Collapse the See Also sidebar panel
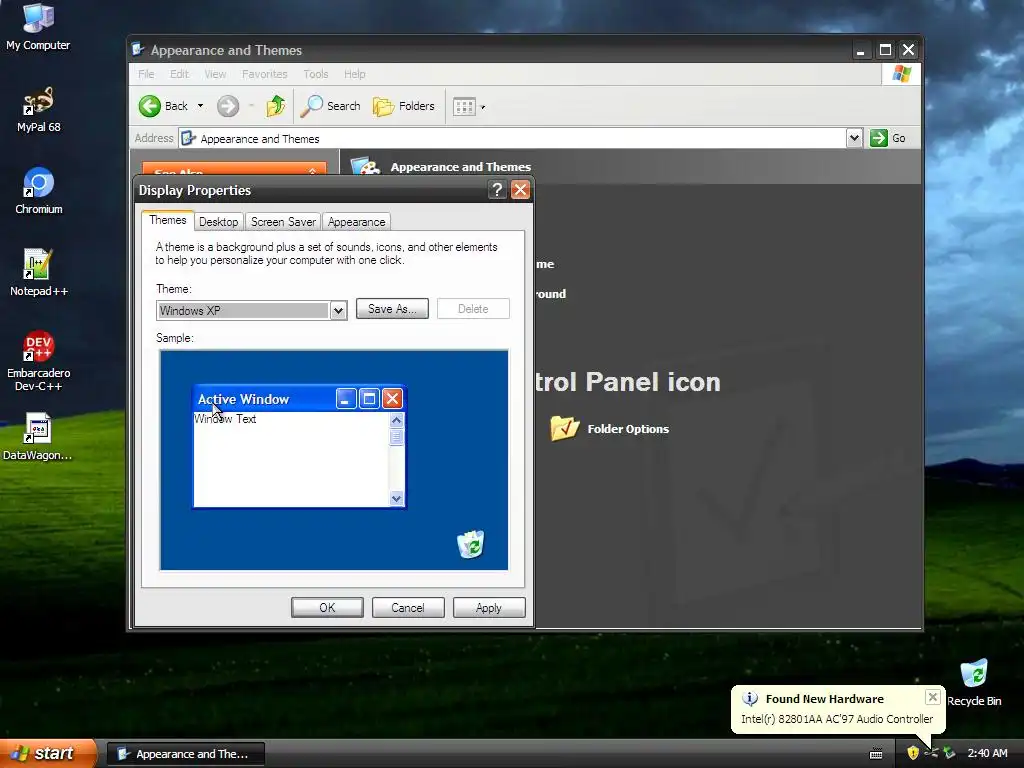This screenshot has height=768, width=1024. tap(312, 170)
